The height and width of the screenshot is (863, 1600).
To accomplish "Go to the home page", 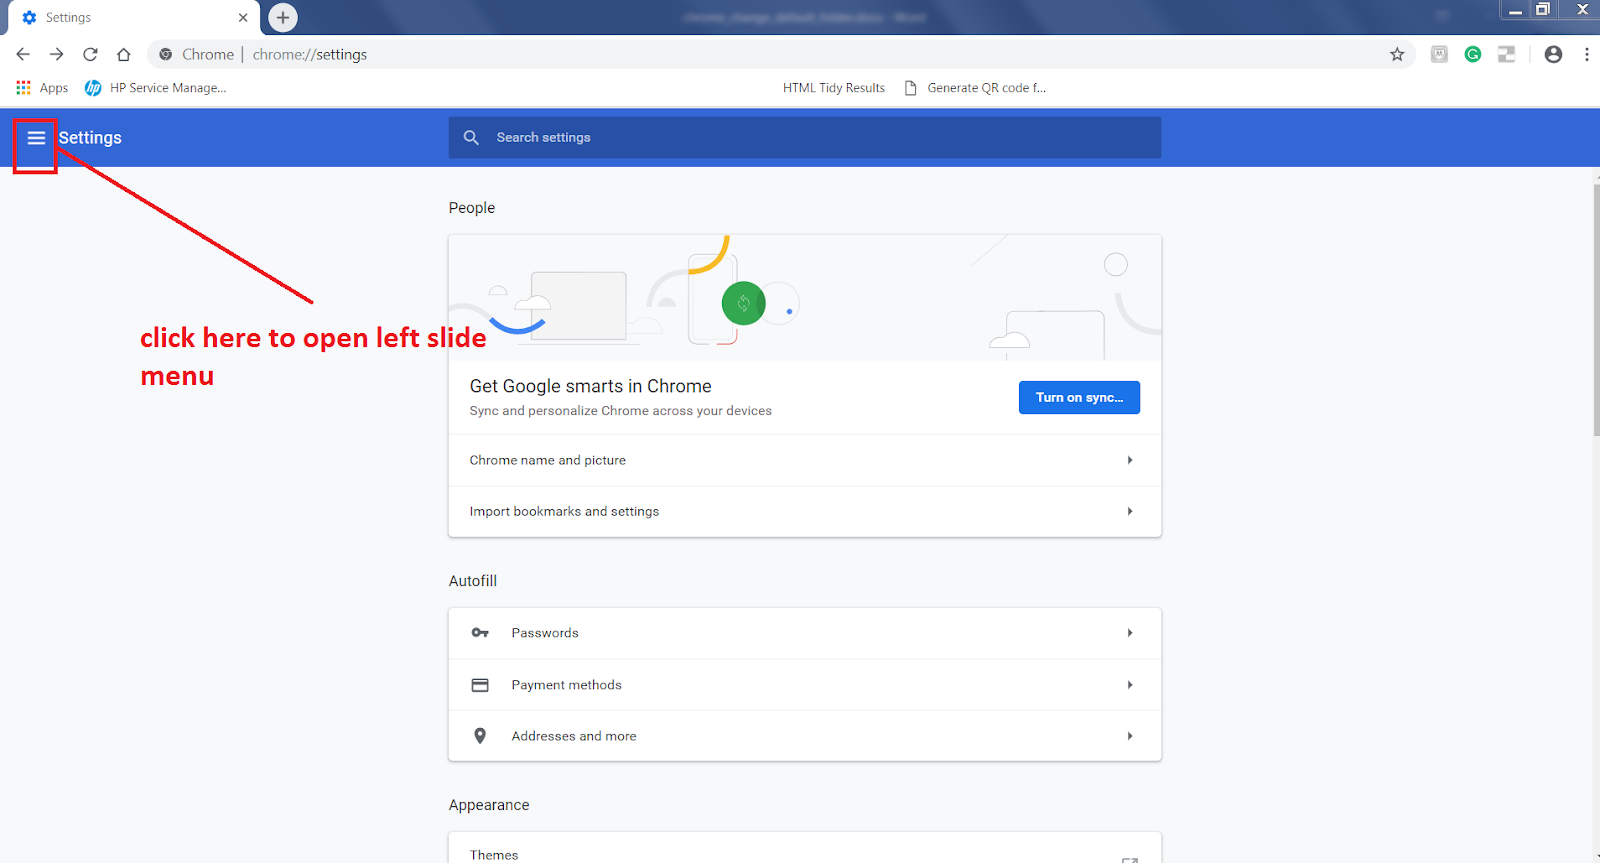I will click(124, 54).
